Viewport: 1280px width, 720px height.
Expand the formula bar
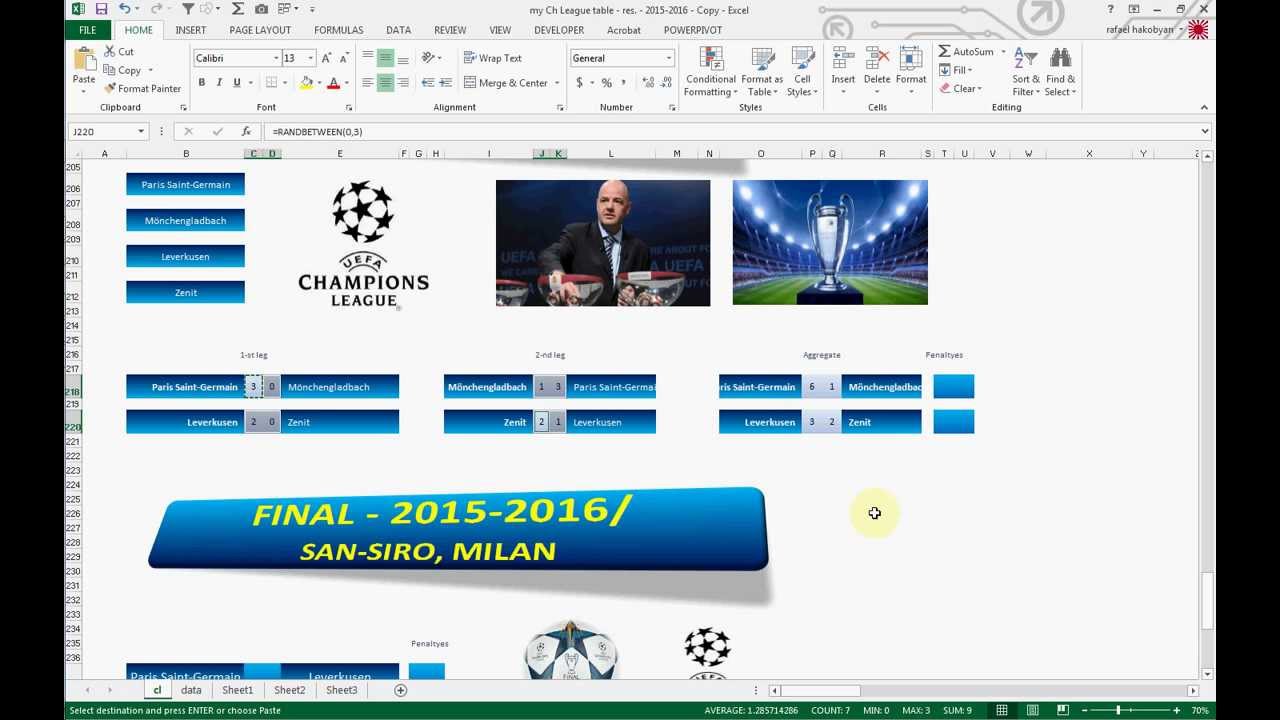[1204, 131]
